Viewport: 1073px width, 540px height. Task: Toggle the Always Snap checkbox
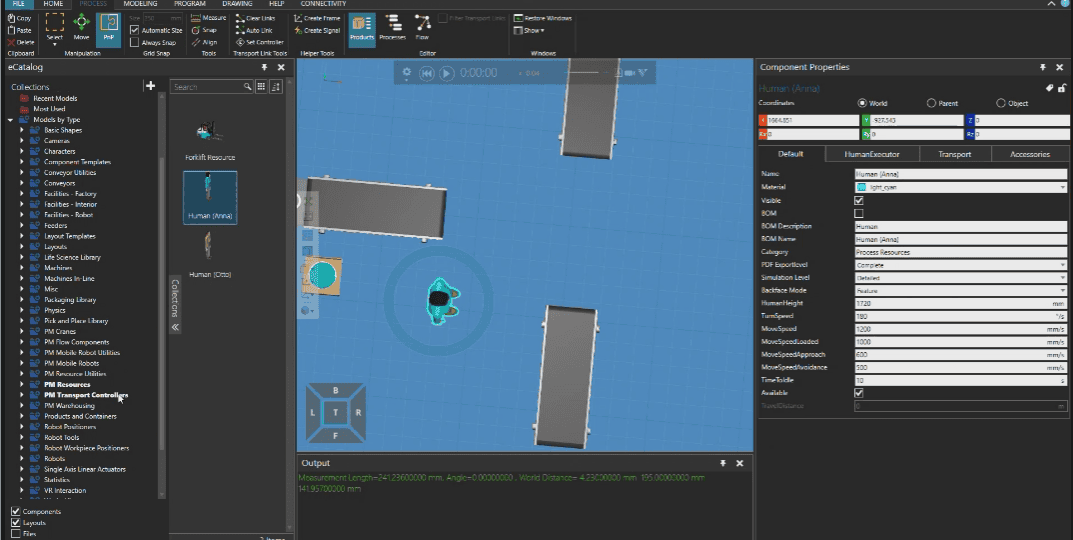135,42
